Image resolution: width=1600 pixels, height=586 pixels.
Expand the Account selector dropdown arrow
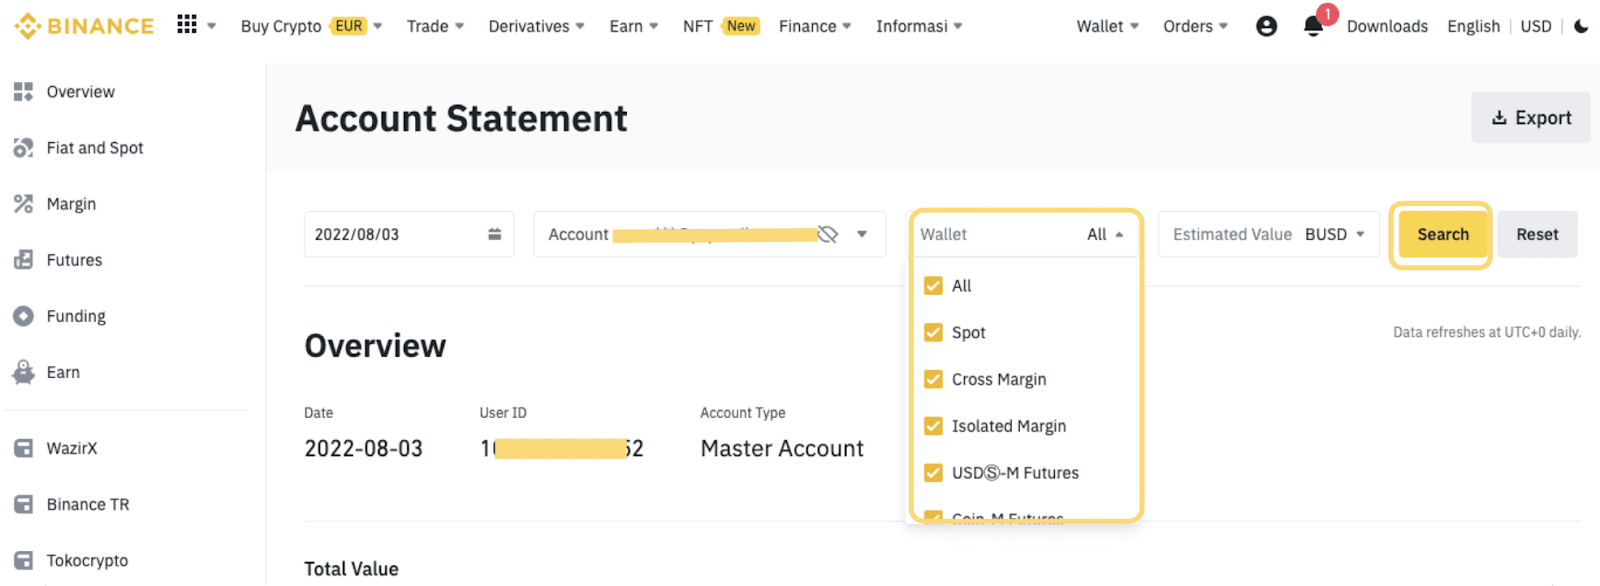(x=862, y=234)
